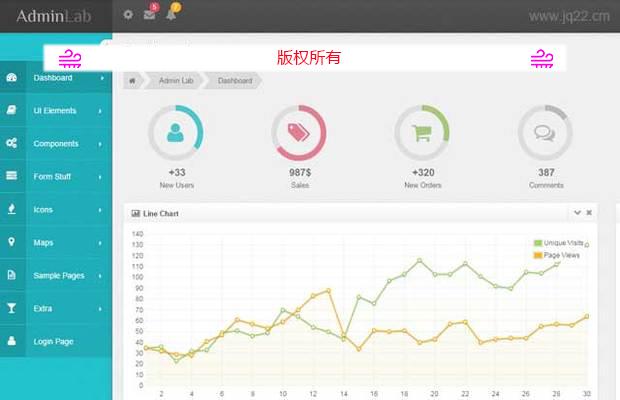Close the Line Chart panel
This screenshot has height=400, width=620.
click(x=589, y=213)
